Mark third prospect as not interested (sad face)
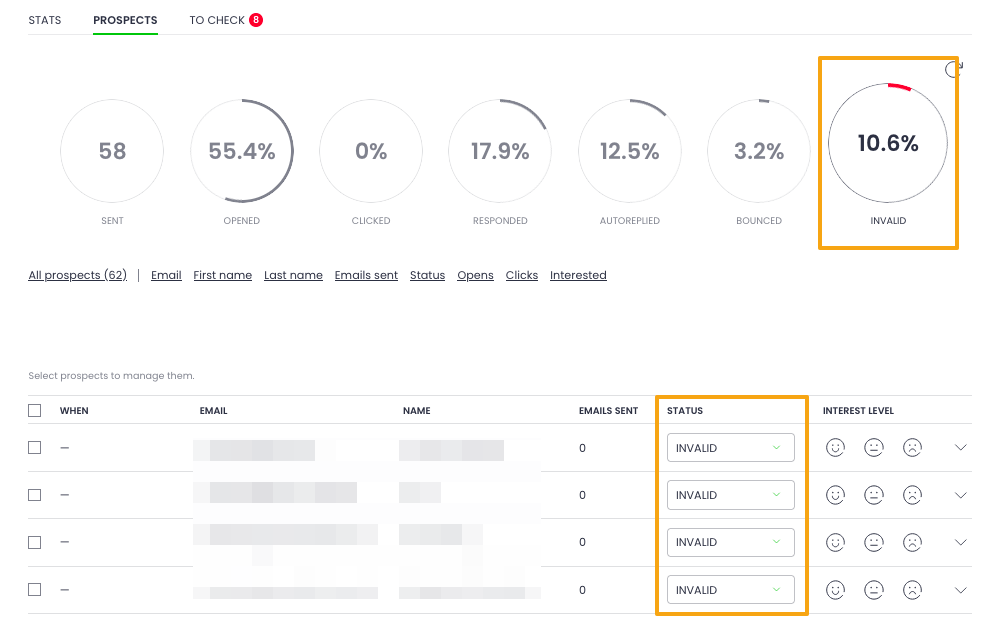Viewport: 999px width, 636px height. (912, 542)
